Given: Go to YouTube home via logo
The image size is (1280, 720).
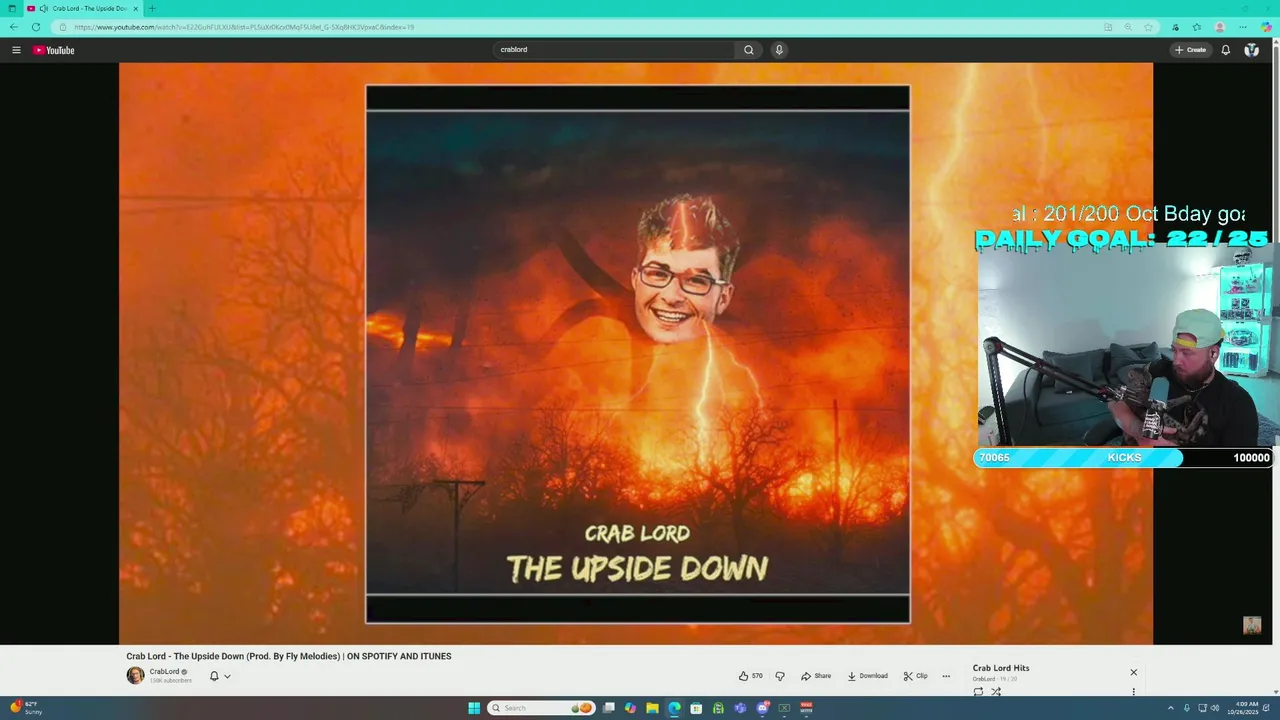Looking at the screenshot, I should [x=54, y=50].
